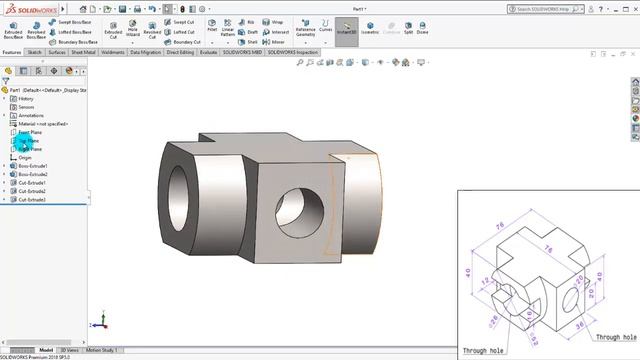
Task: Click the Zoom to Fit magnifier icon
Action: (x=300, y=62)
